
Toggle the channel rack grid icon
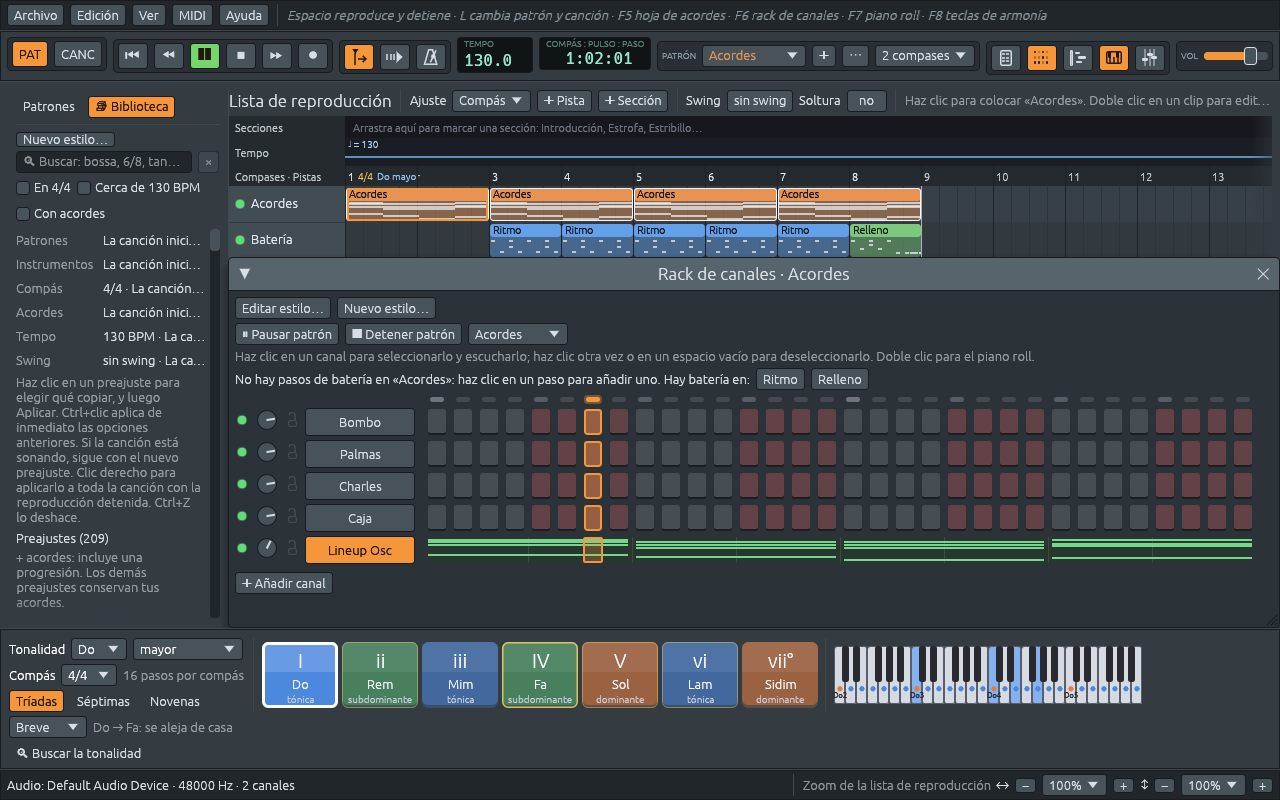(1041, 58)
